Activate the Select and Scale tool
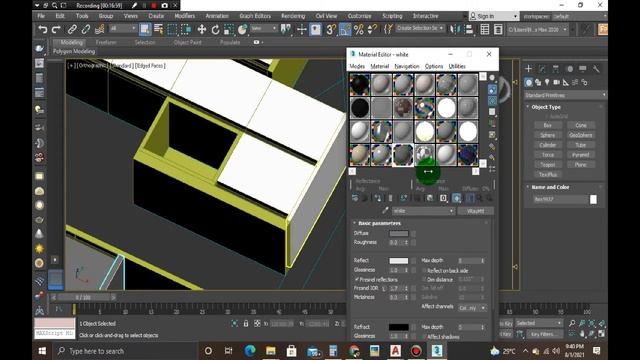 tap(229, 29)
